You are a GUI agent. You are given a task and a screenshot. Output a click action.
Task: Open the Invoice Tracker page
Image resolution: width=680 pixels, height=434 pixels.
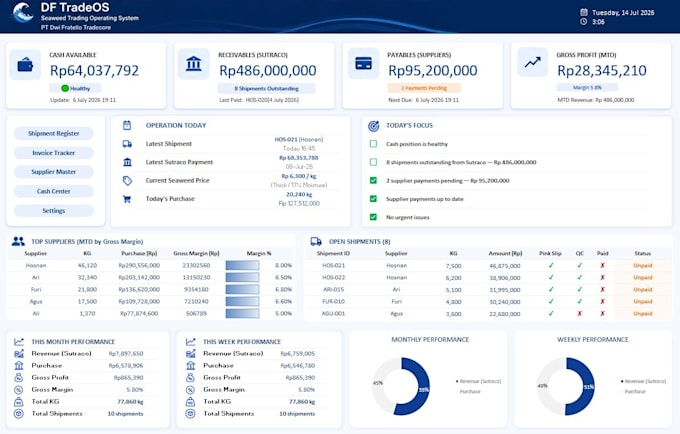[54, 153]
